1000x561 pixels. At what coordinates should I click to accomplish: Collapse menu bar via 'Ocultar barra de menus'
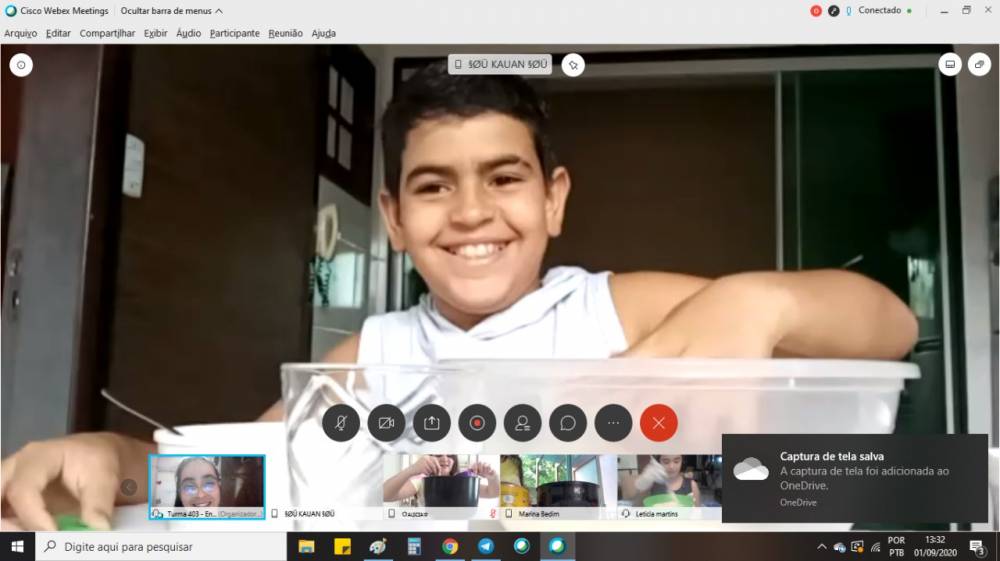click(171, 11)
